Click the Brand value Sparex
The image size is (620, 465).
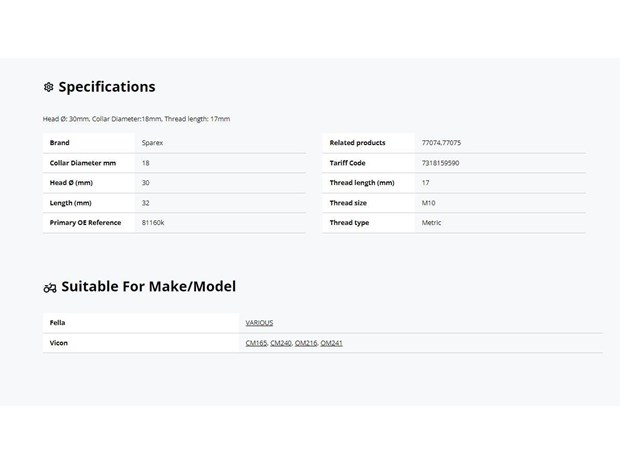152,143
